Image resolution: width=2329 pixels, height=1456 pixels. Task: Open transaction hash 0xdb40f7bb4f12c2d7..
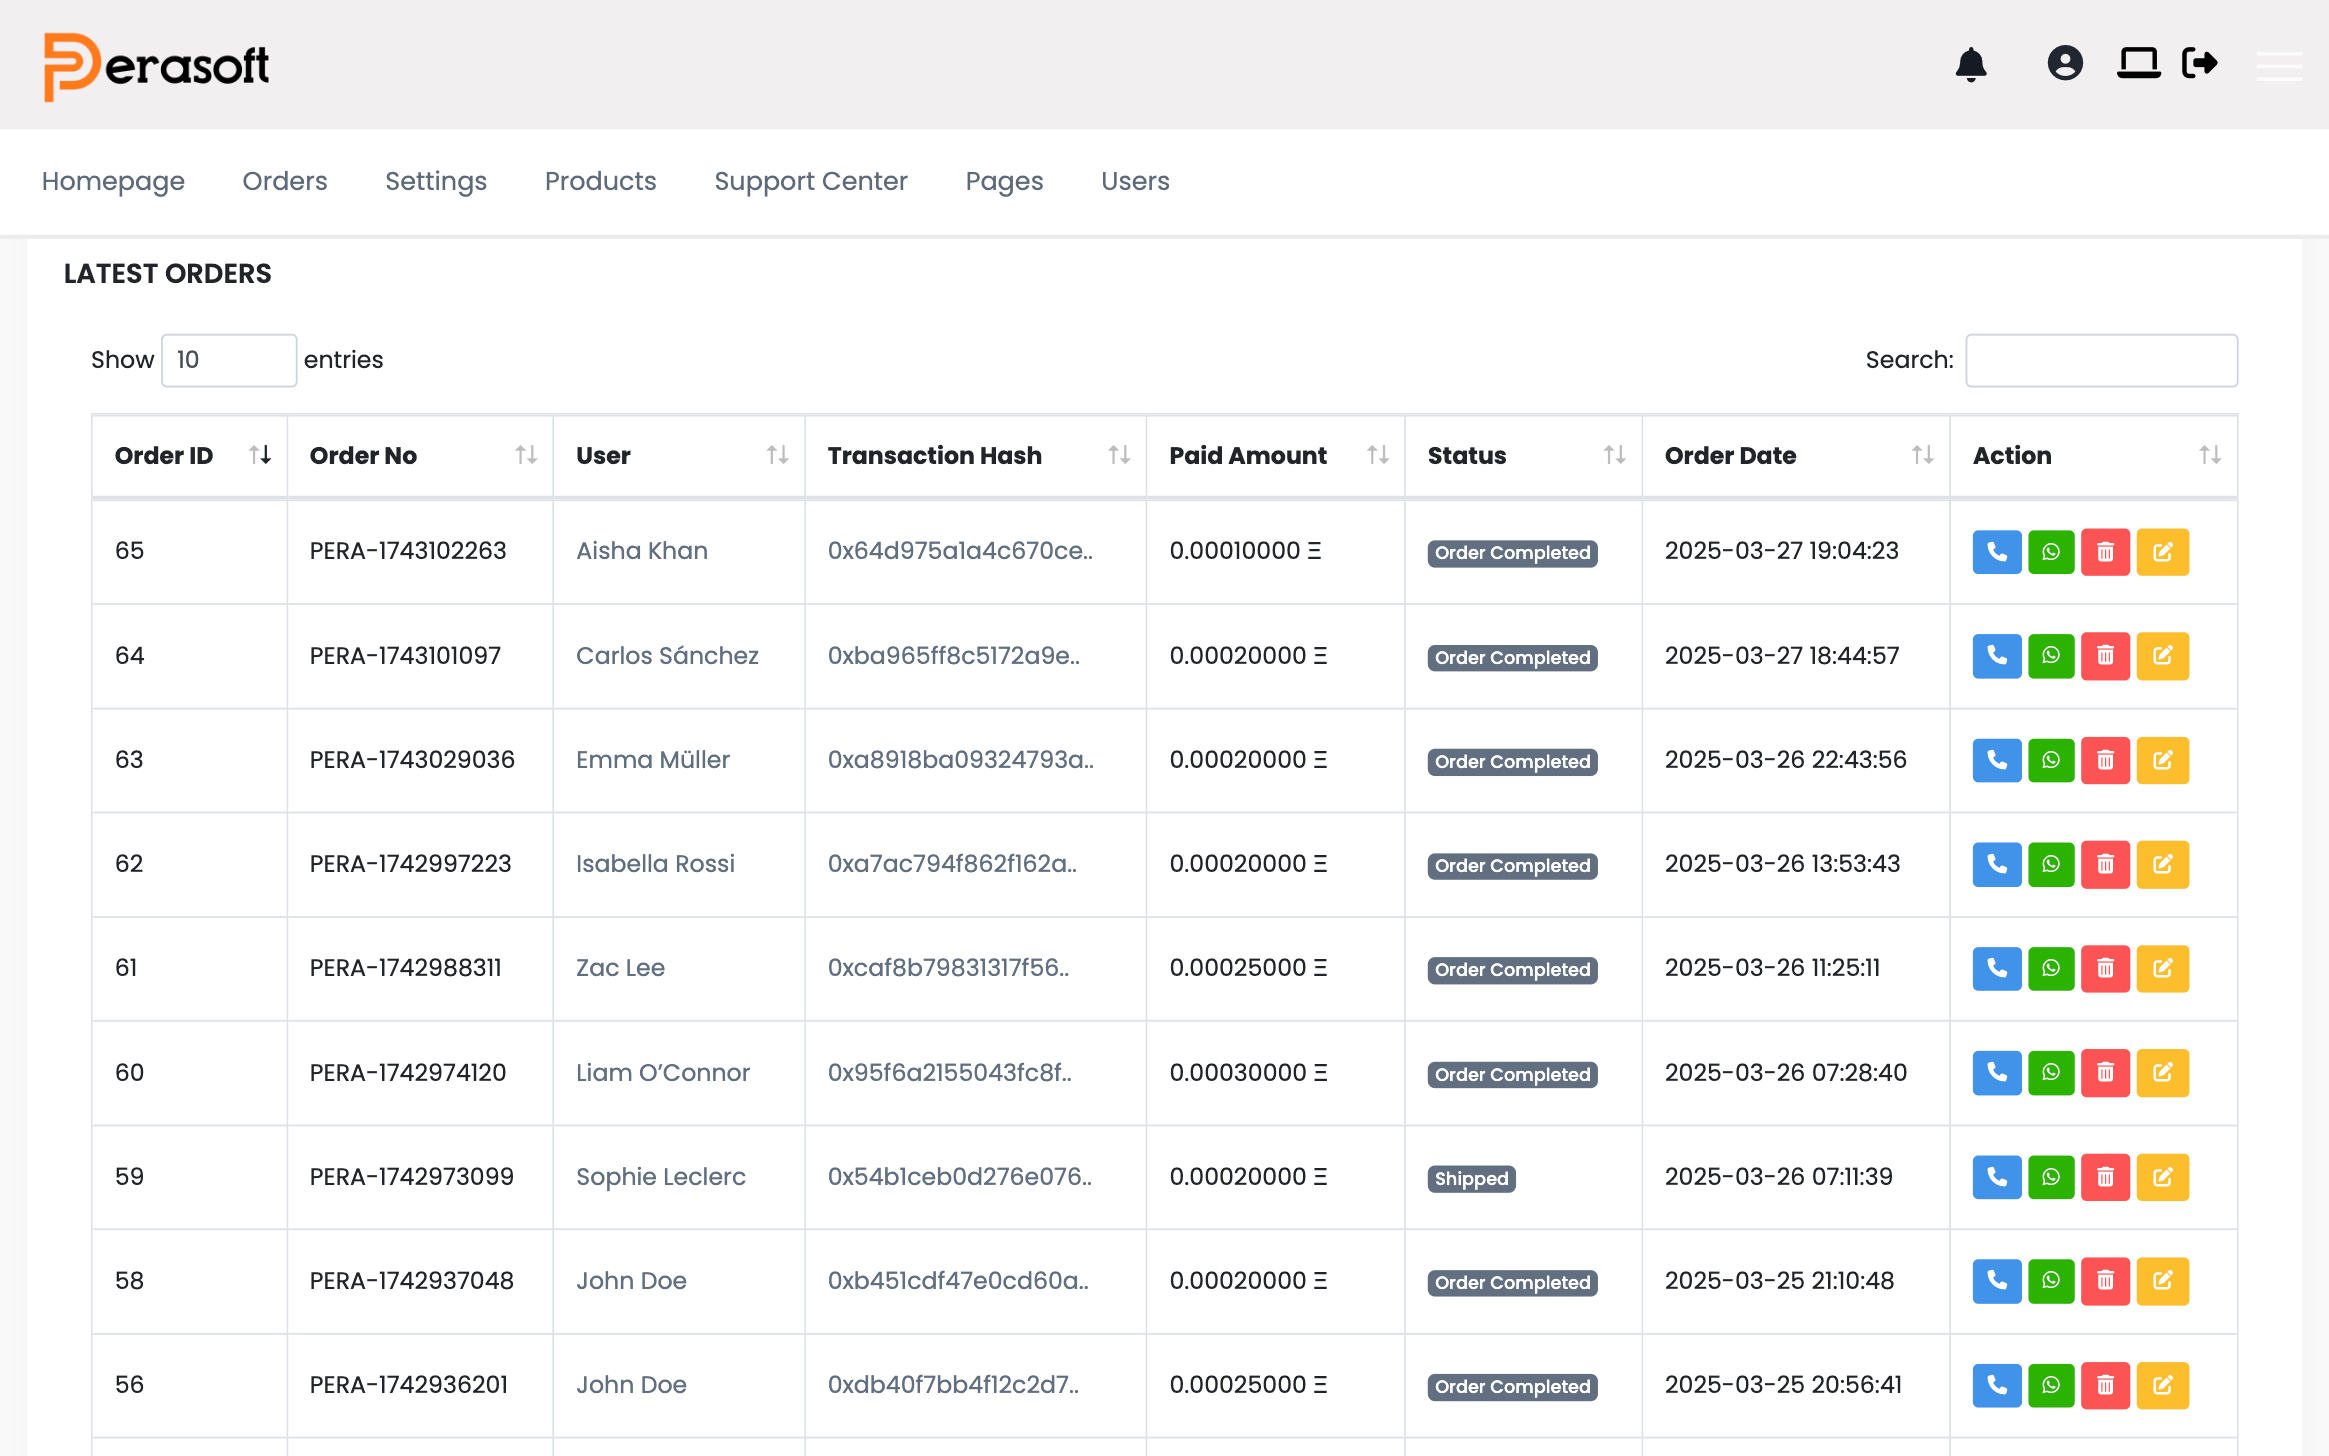953,1385
